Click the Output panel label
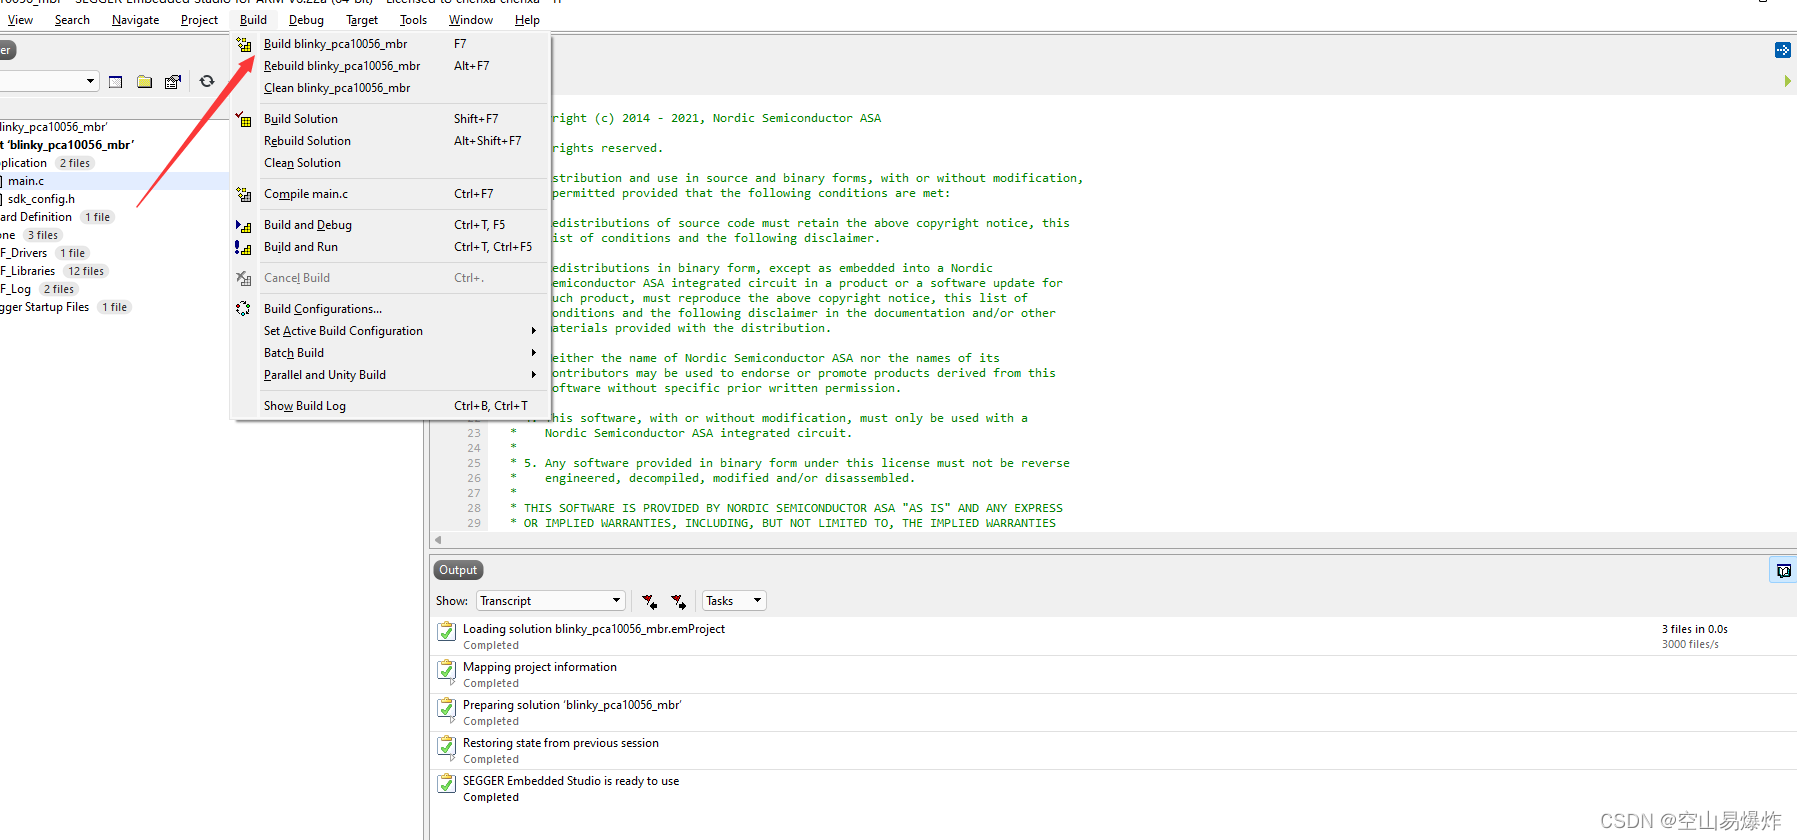This screenshot has width=1797, height=840. (458, 570)
